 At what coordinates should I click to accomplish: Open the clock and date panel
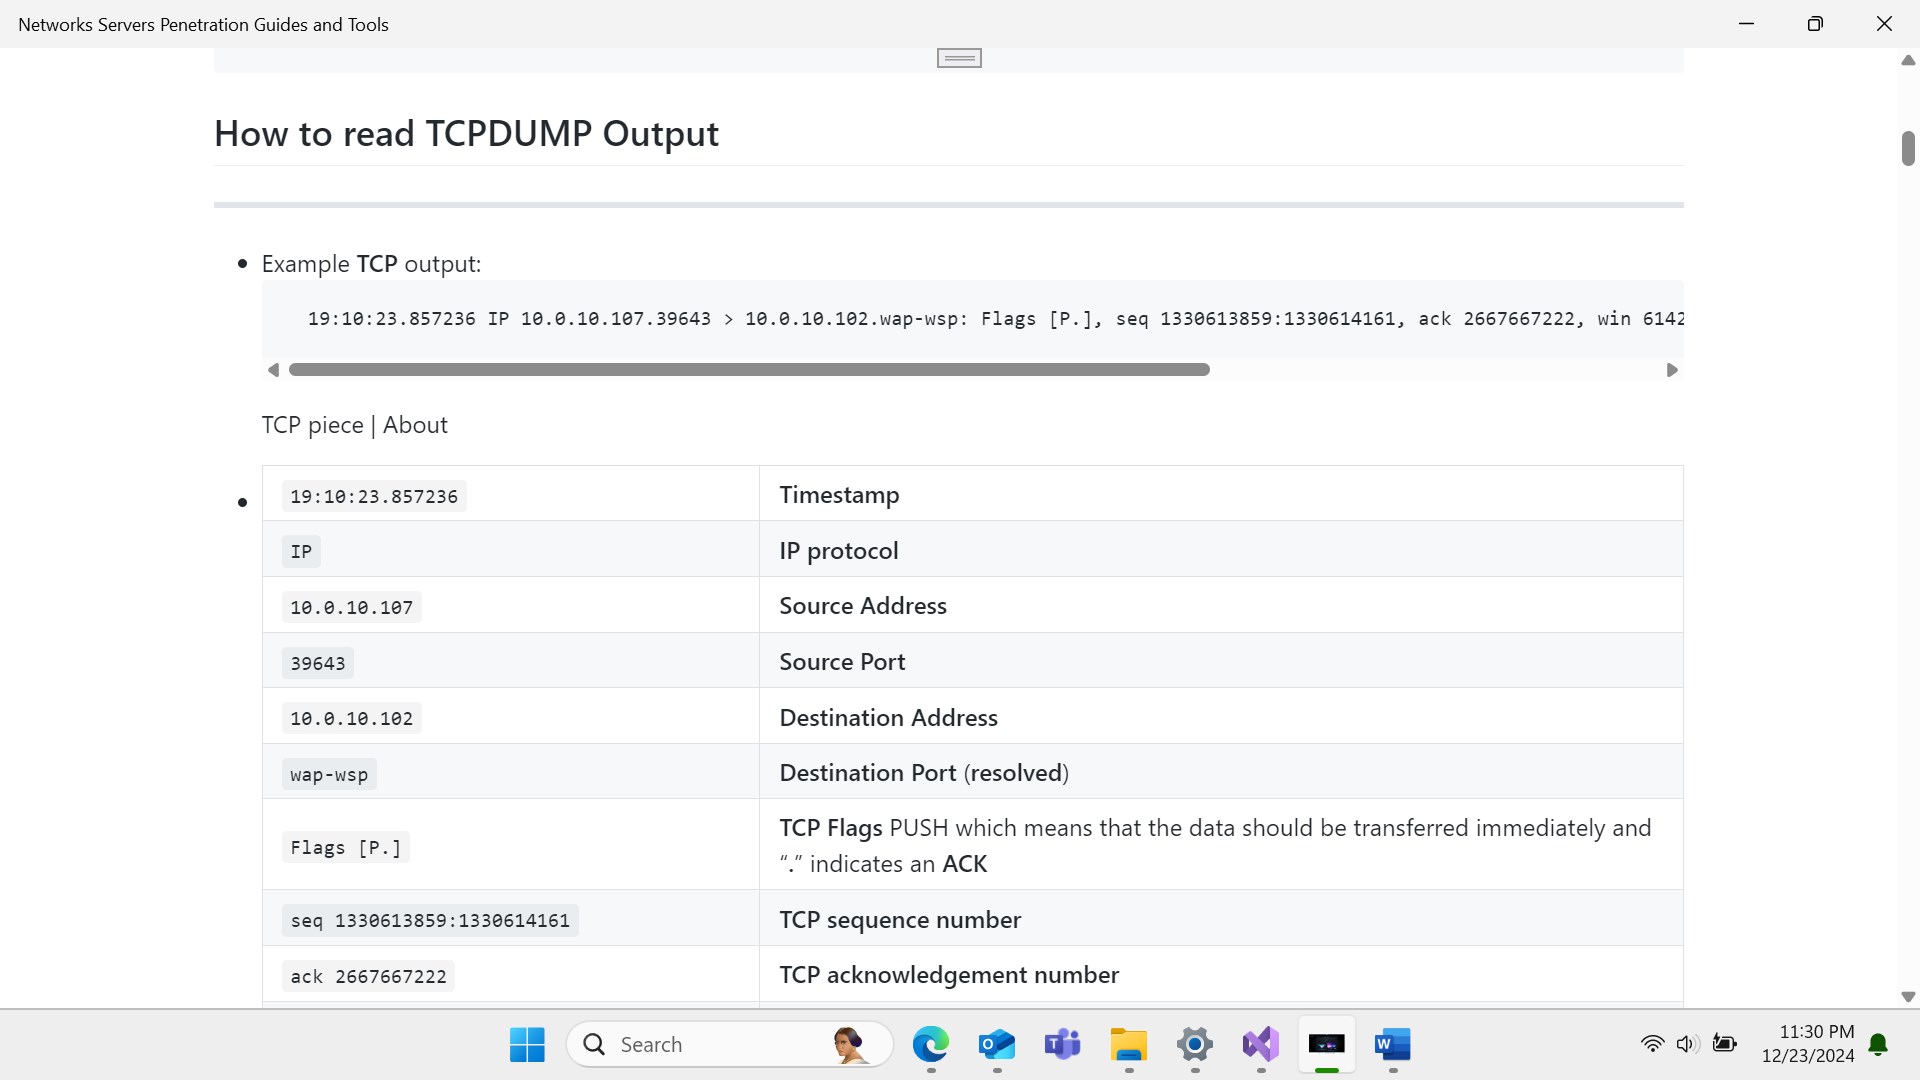pos(1808,1043)
